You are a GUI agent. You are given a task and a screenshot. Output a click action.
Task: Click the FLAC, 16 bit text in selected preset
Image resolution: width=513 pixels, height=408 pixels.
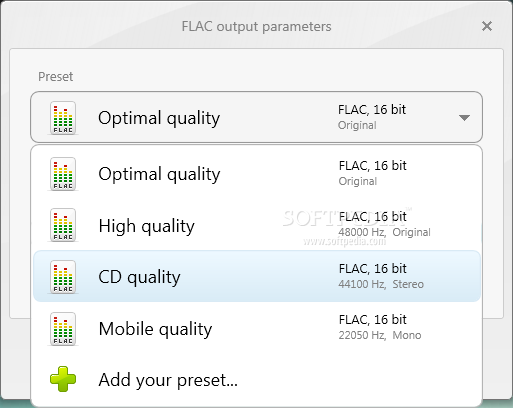[x=372, y=110]
